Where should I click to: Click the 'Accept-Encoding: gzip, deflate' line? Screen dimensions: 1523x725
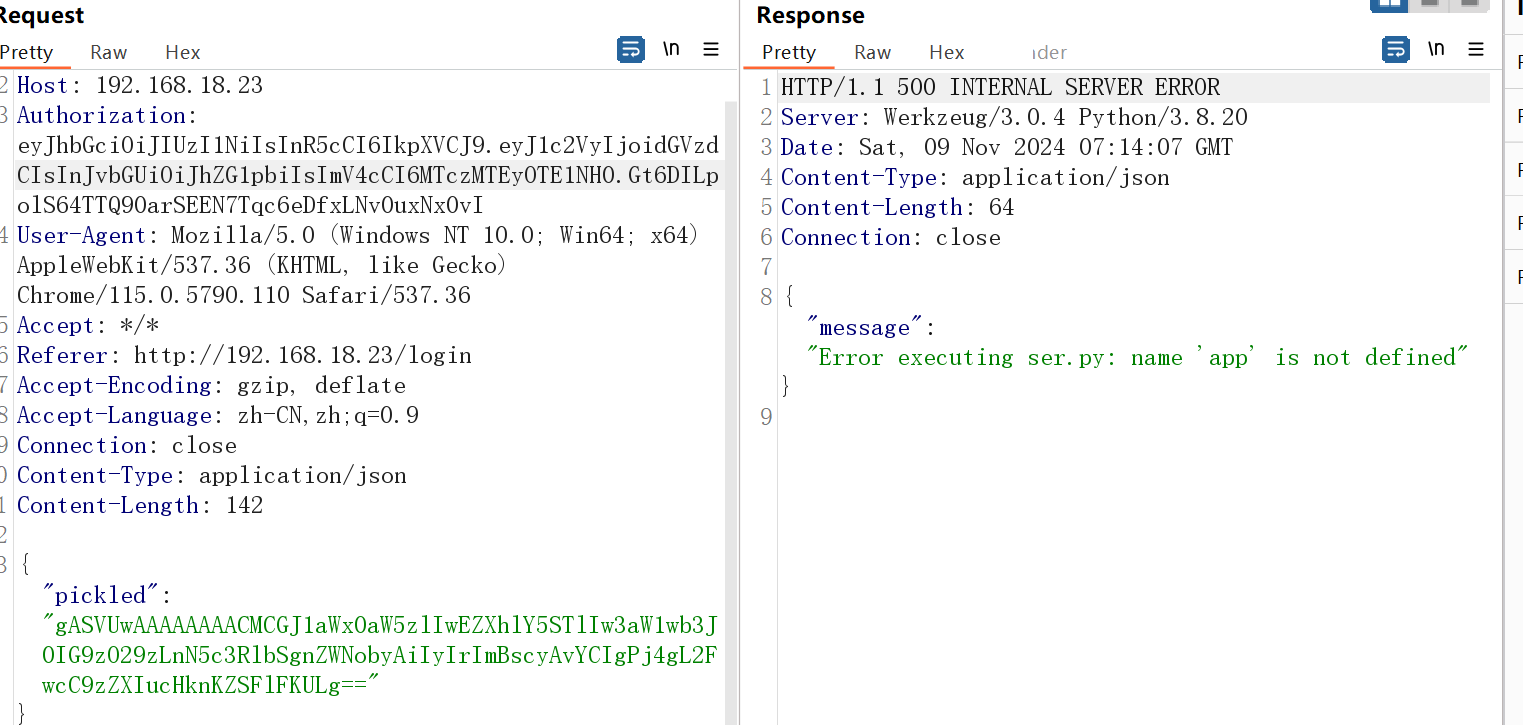tap(211, 386)
